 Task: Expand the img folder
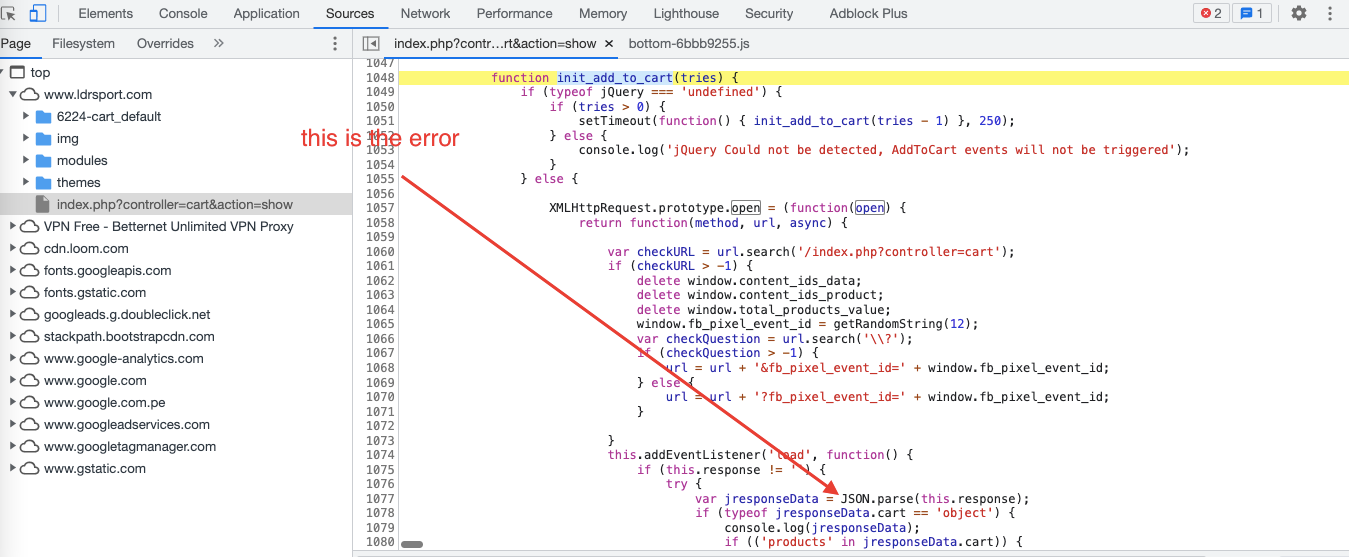coord(27,138)
